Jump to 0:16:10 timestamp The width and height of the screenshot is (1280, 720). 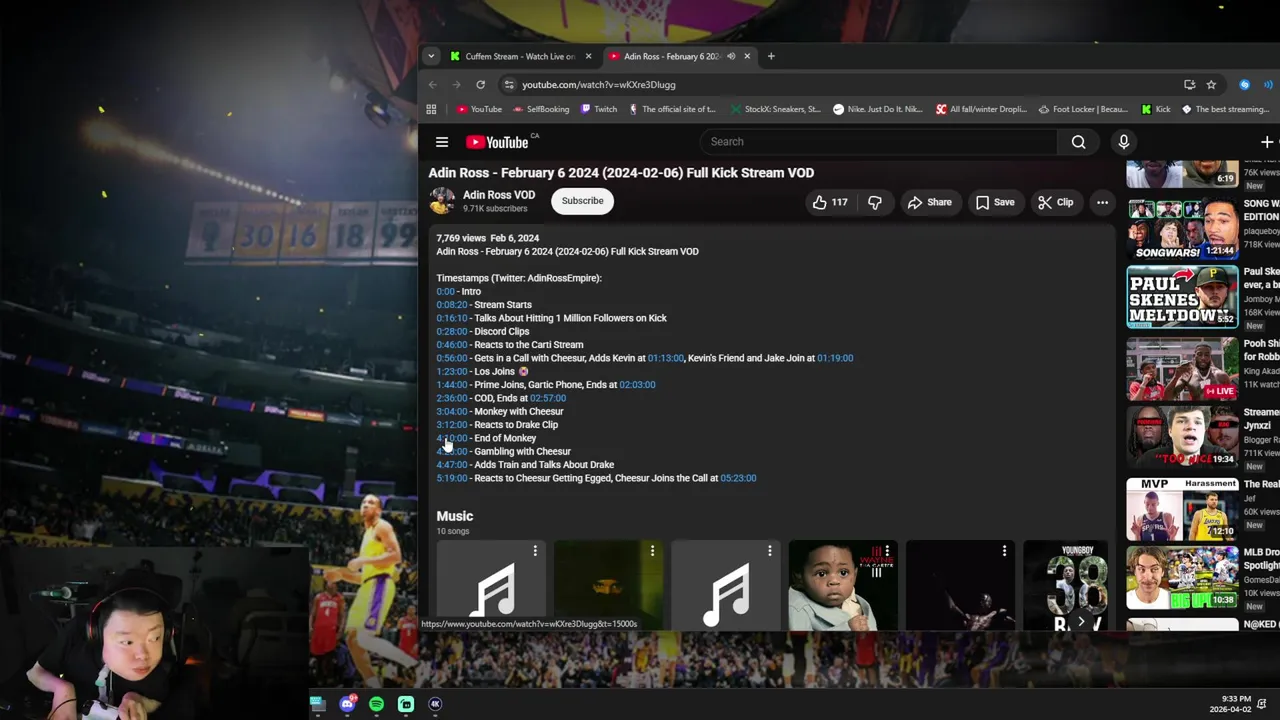click(x=452, y=318)
